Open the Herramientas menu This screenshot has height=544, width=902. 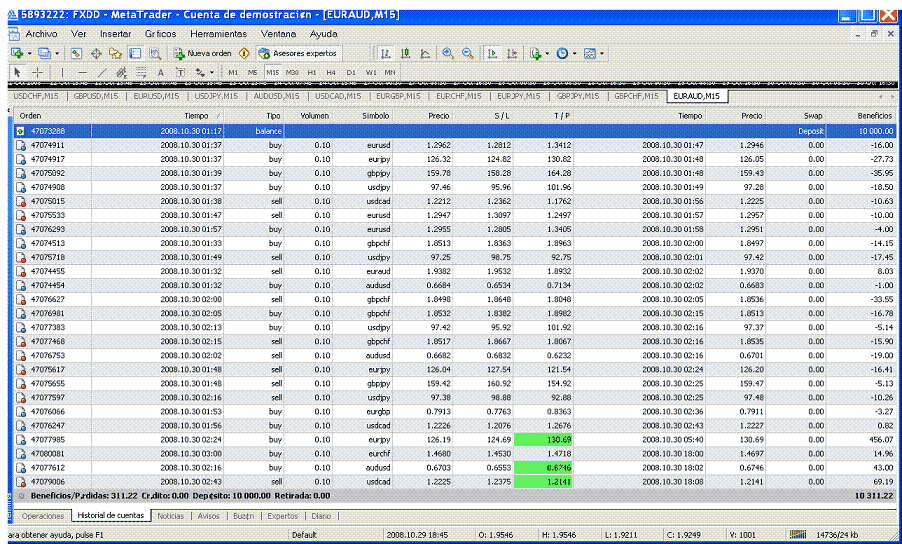[x=217, y=33]
